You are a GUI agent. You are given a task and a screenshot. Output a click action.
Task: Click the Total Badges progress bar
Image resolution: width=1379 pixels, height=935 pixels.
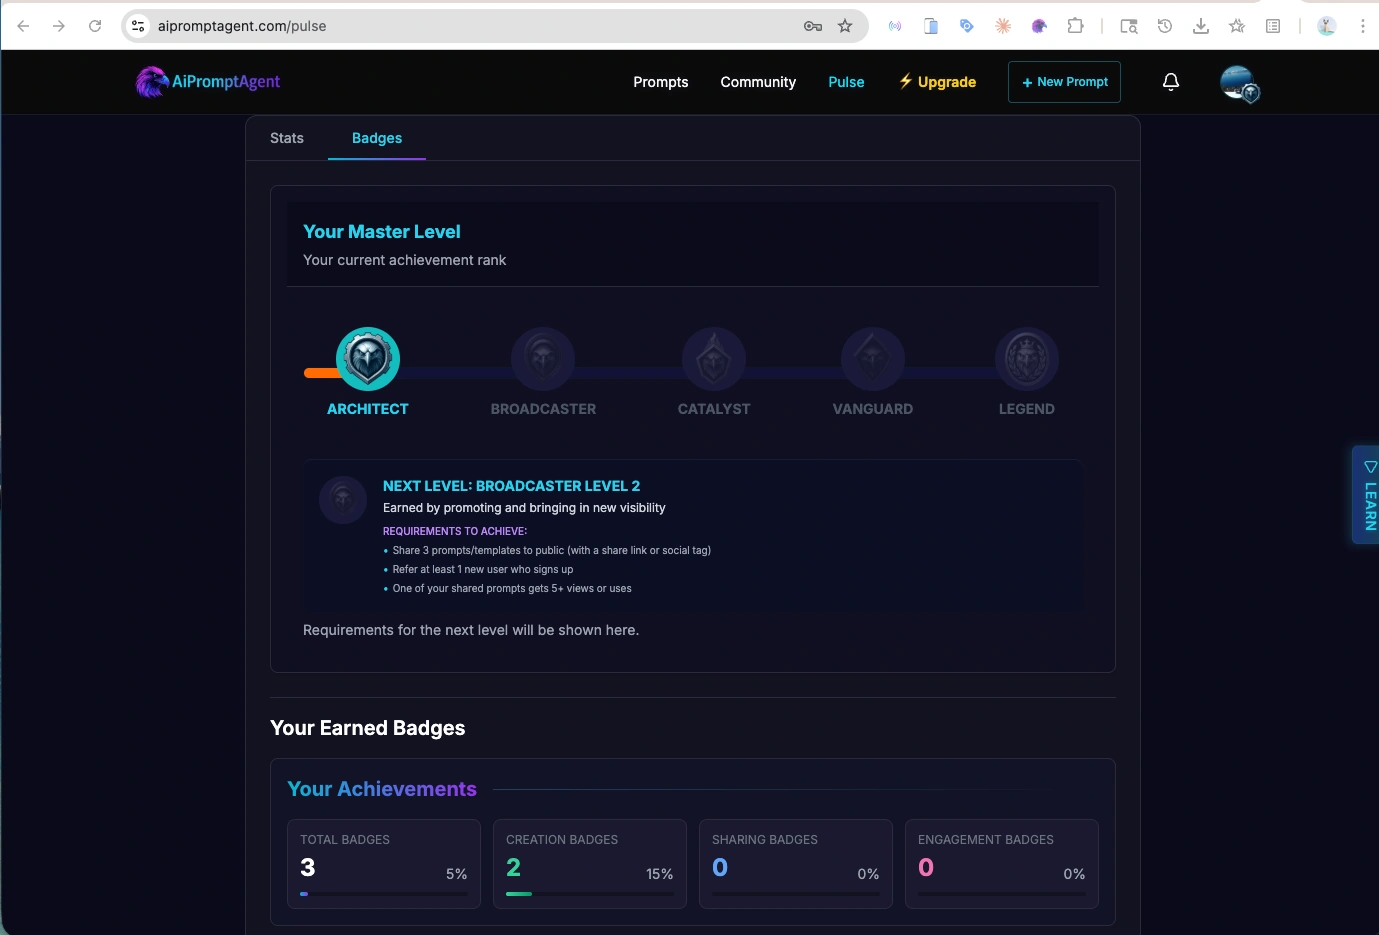pyautogui.click(x=384, y=894)
